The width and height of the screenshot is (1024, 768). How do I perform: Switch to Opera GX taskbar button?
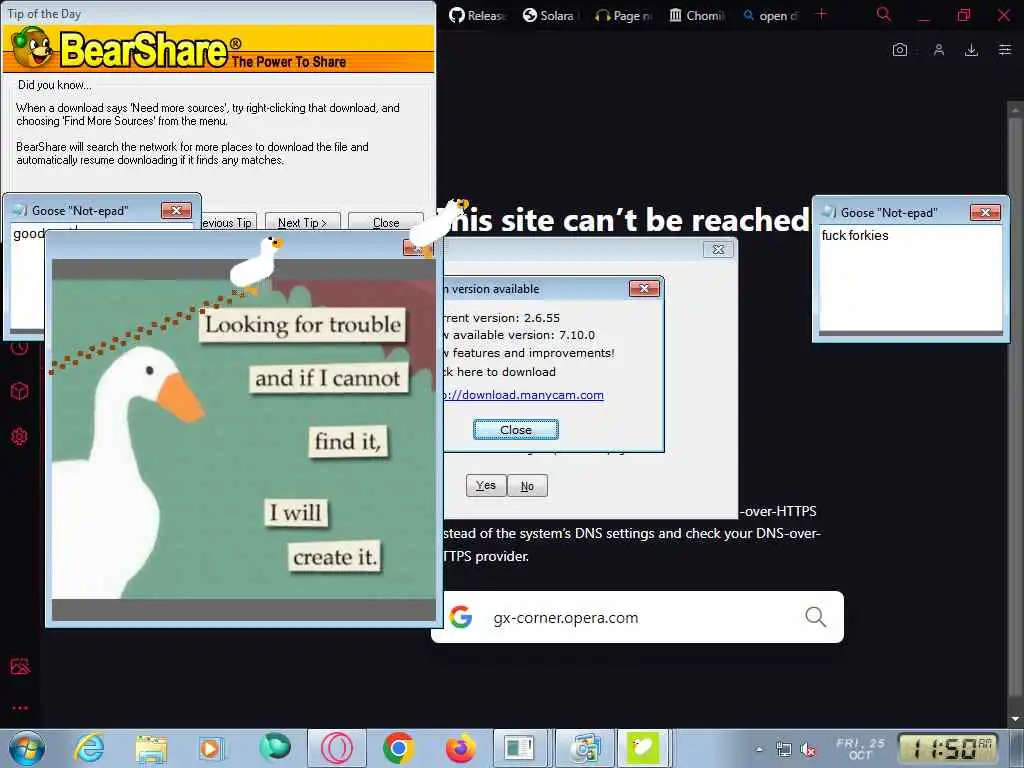pos(337,748)
